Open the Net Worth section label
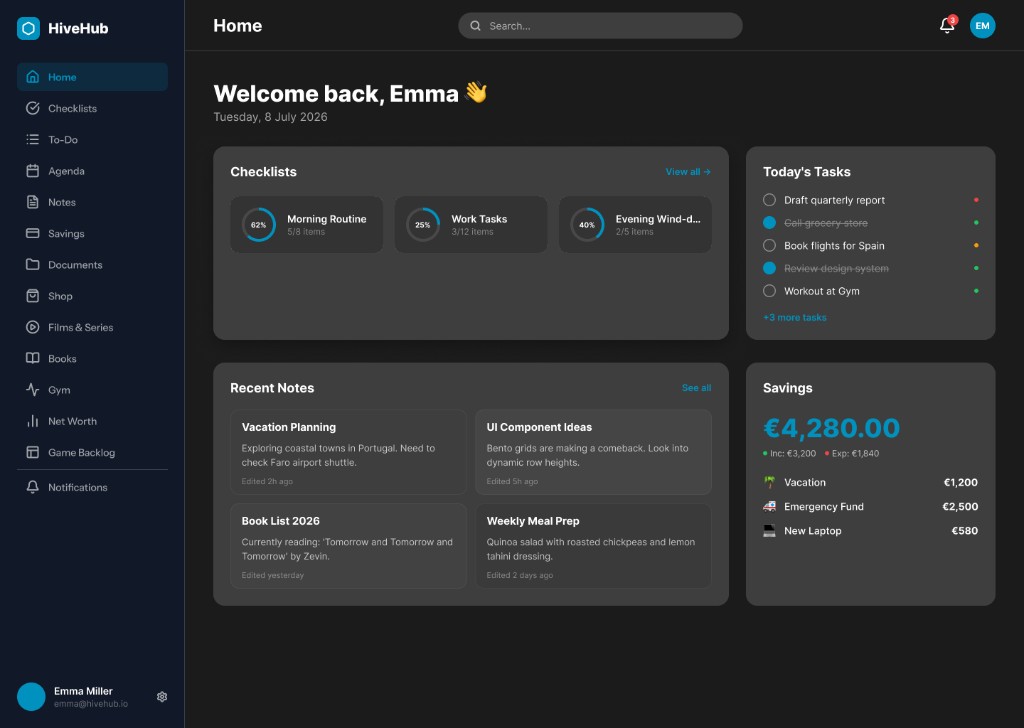This screenshot has height=728, width=1024. pyautogui.click(x=72, y=421)
